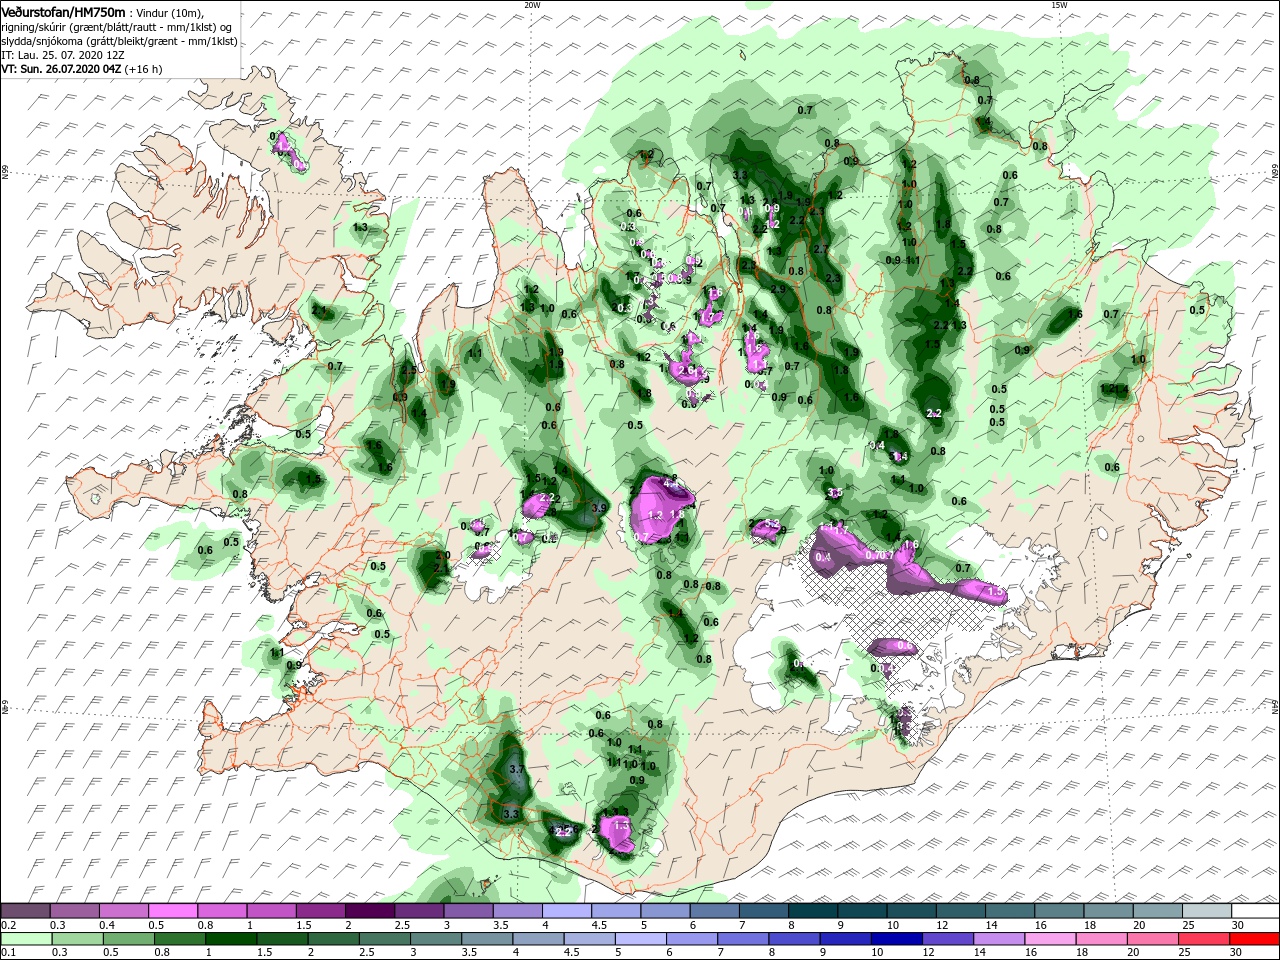Image resolution: width=1280 pixels, height=960 pixels.
Task: Pick the green scale swatch between 3 and 3.5
Action: click(x=437, y=939)
